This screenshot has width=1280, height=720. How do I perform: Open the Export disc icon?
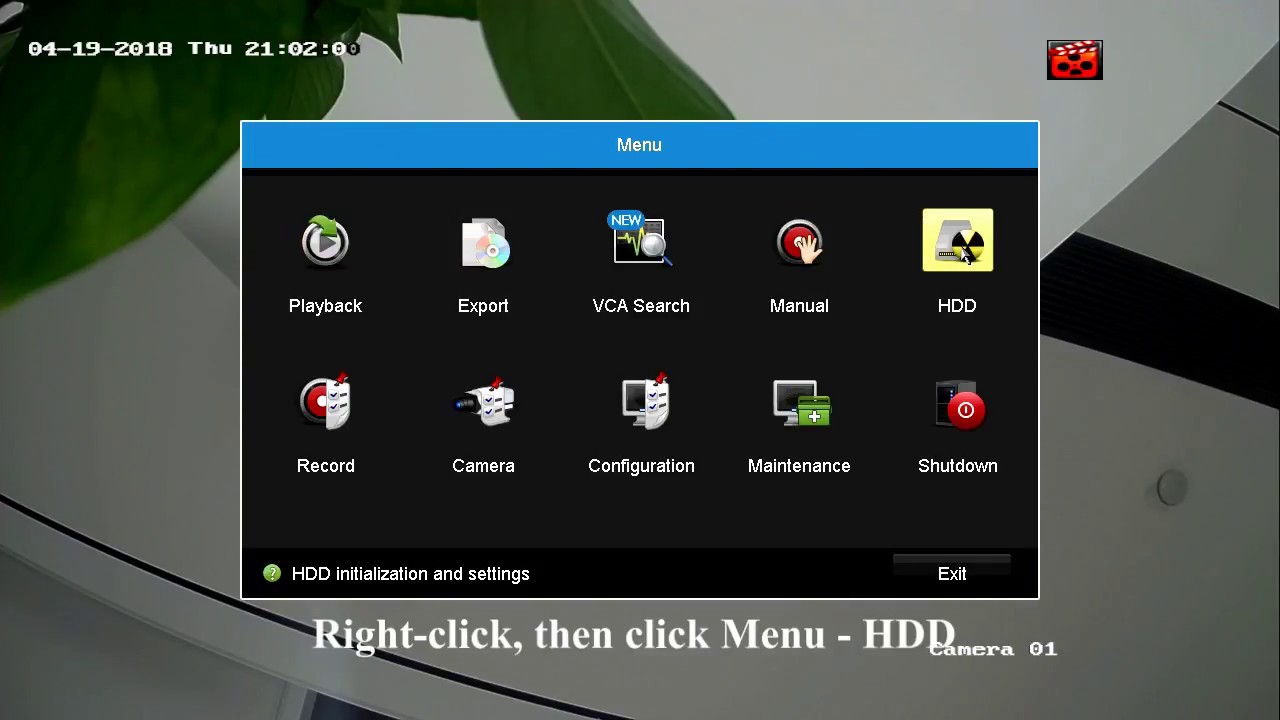(x=484, y=242)
